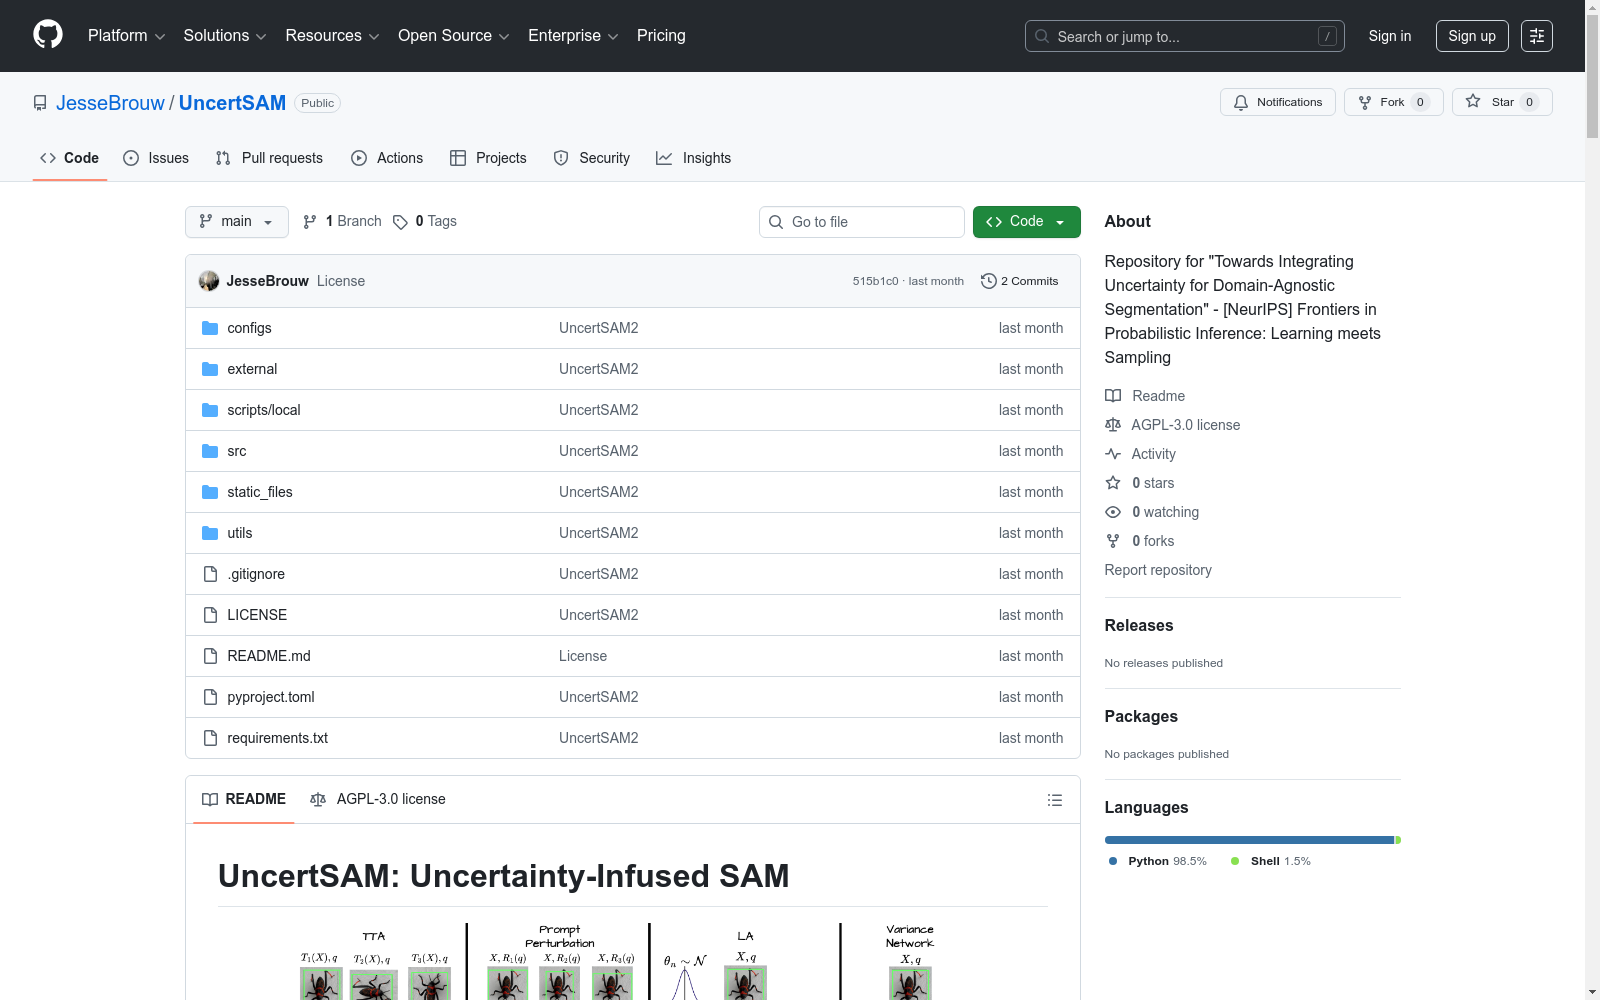Click the UncertSAM repository name link
The image size is (1600, 1000).
tap(232, 103)
